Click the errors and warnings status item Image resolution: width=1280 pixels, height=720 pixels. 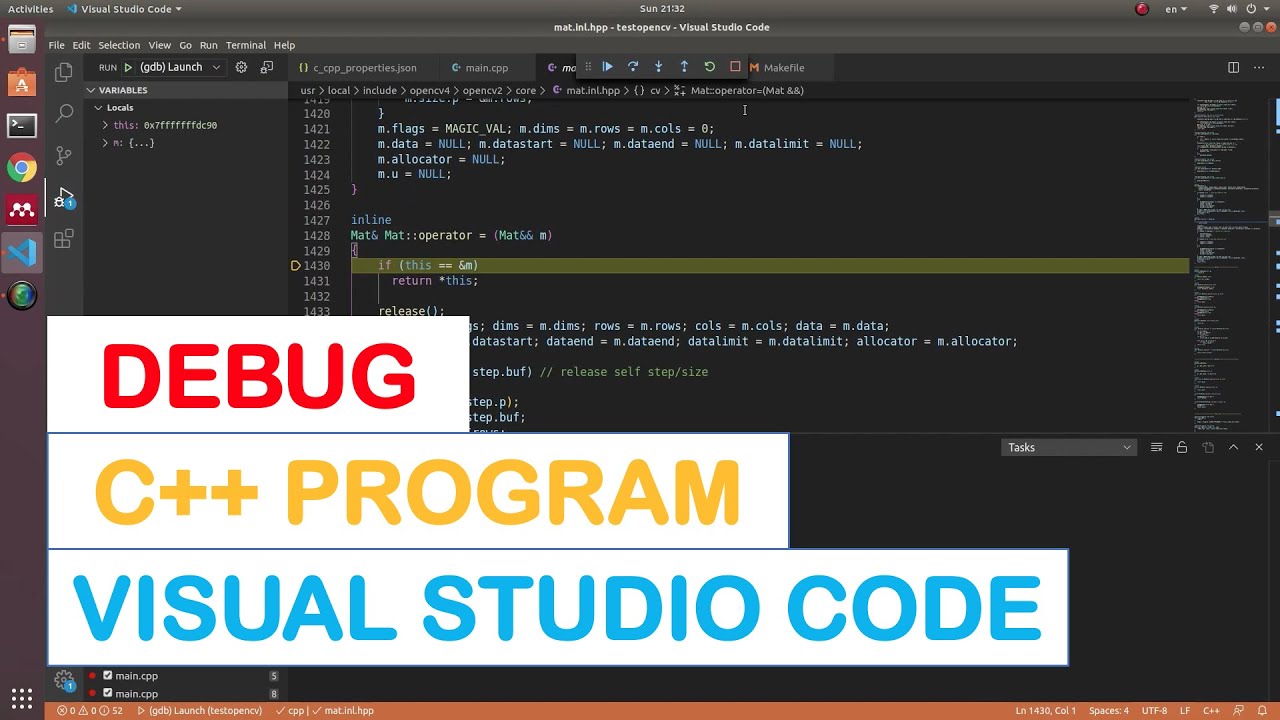point(90,711)
